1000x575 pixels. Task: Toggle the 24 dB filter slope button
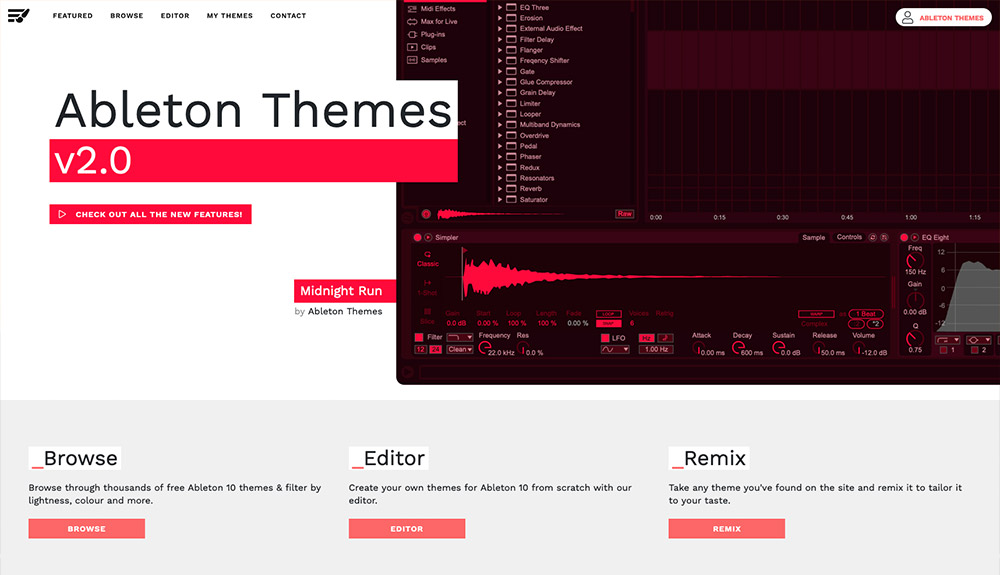(x=436, y=349)
